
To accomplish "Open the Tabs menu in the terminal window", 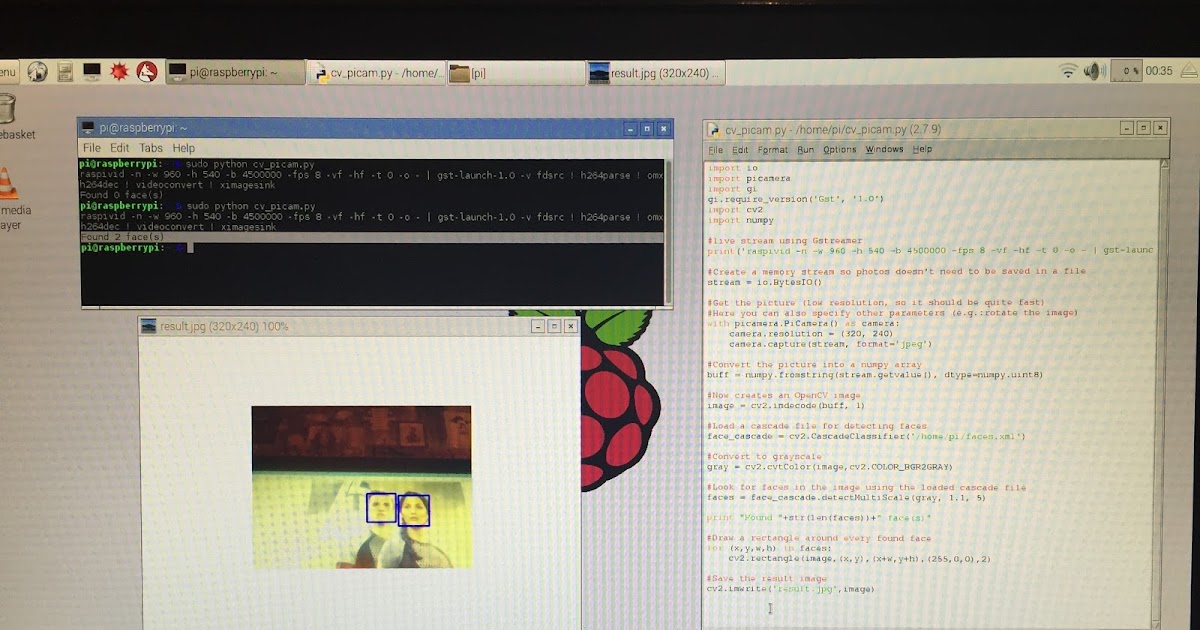I will coord(151,147).
